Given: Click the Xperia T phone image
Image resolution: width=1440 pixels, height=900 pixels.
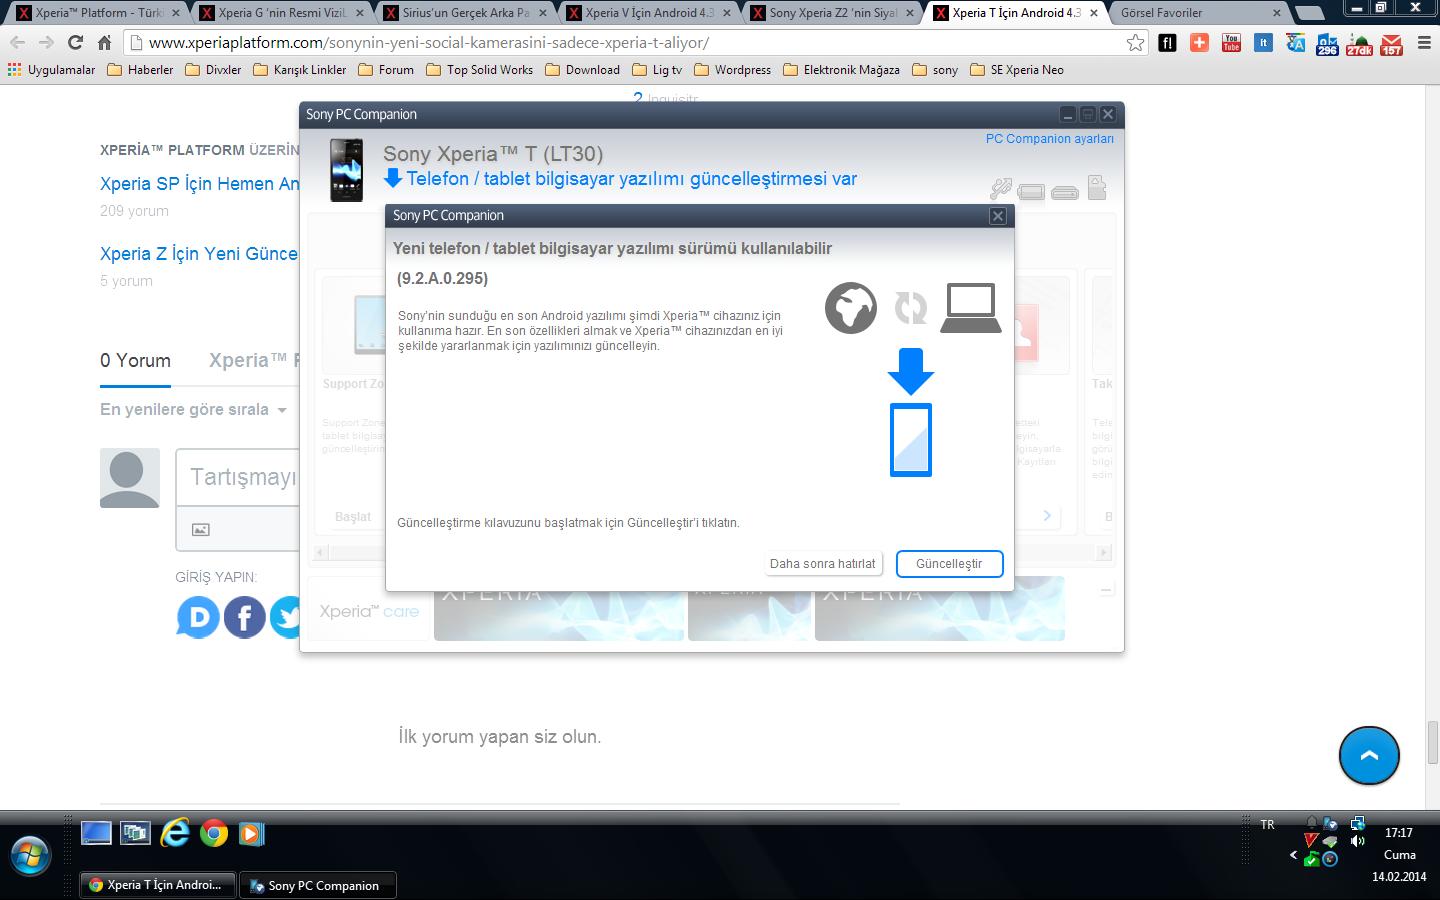Looking at the screenshot, I should pos(346,171).
